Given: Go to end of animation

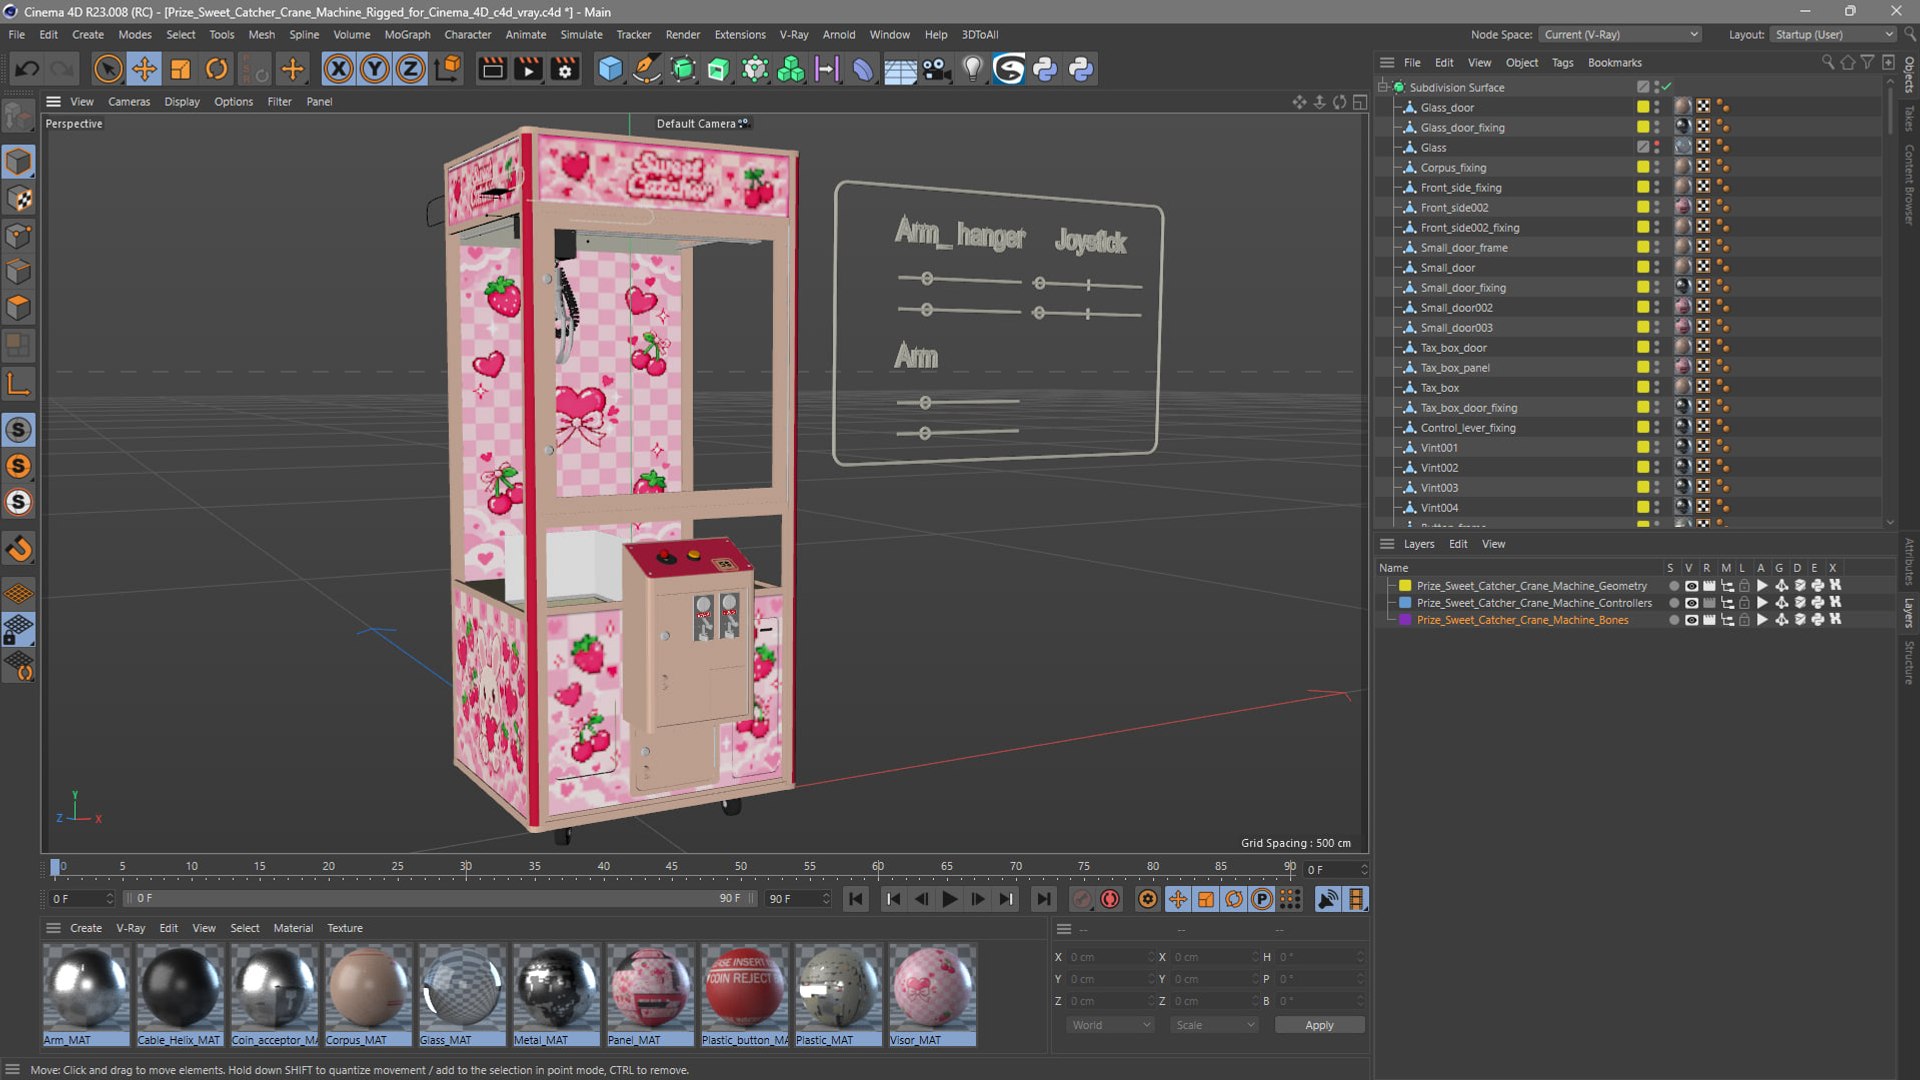Looking at the screenshot, I should coord(1043,899).
